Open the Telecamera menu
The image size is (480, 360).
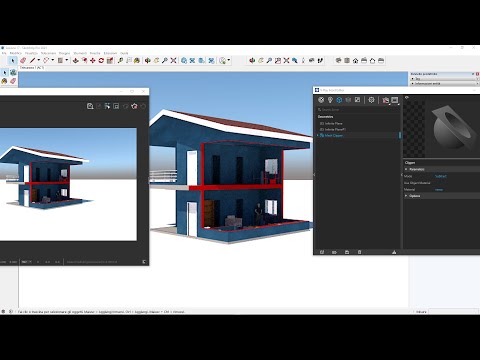point(48,53)
